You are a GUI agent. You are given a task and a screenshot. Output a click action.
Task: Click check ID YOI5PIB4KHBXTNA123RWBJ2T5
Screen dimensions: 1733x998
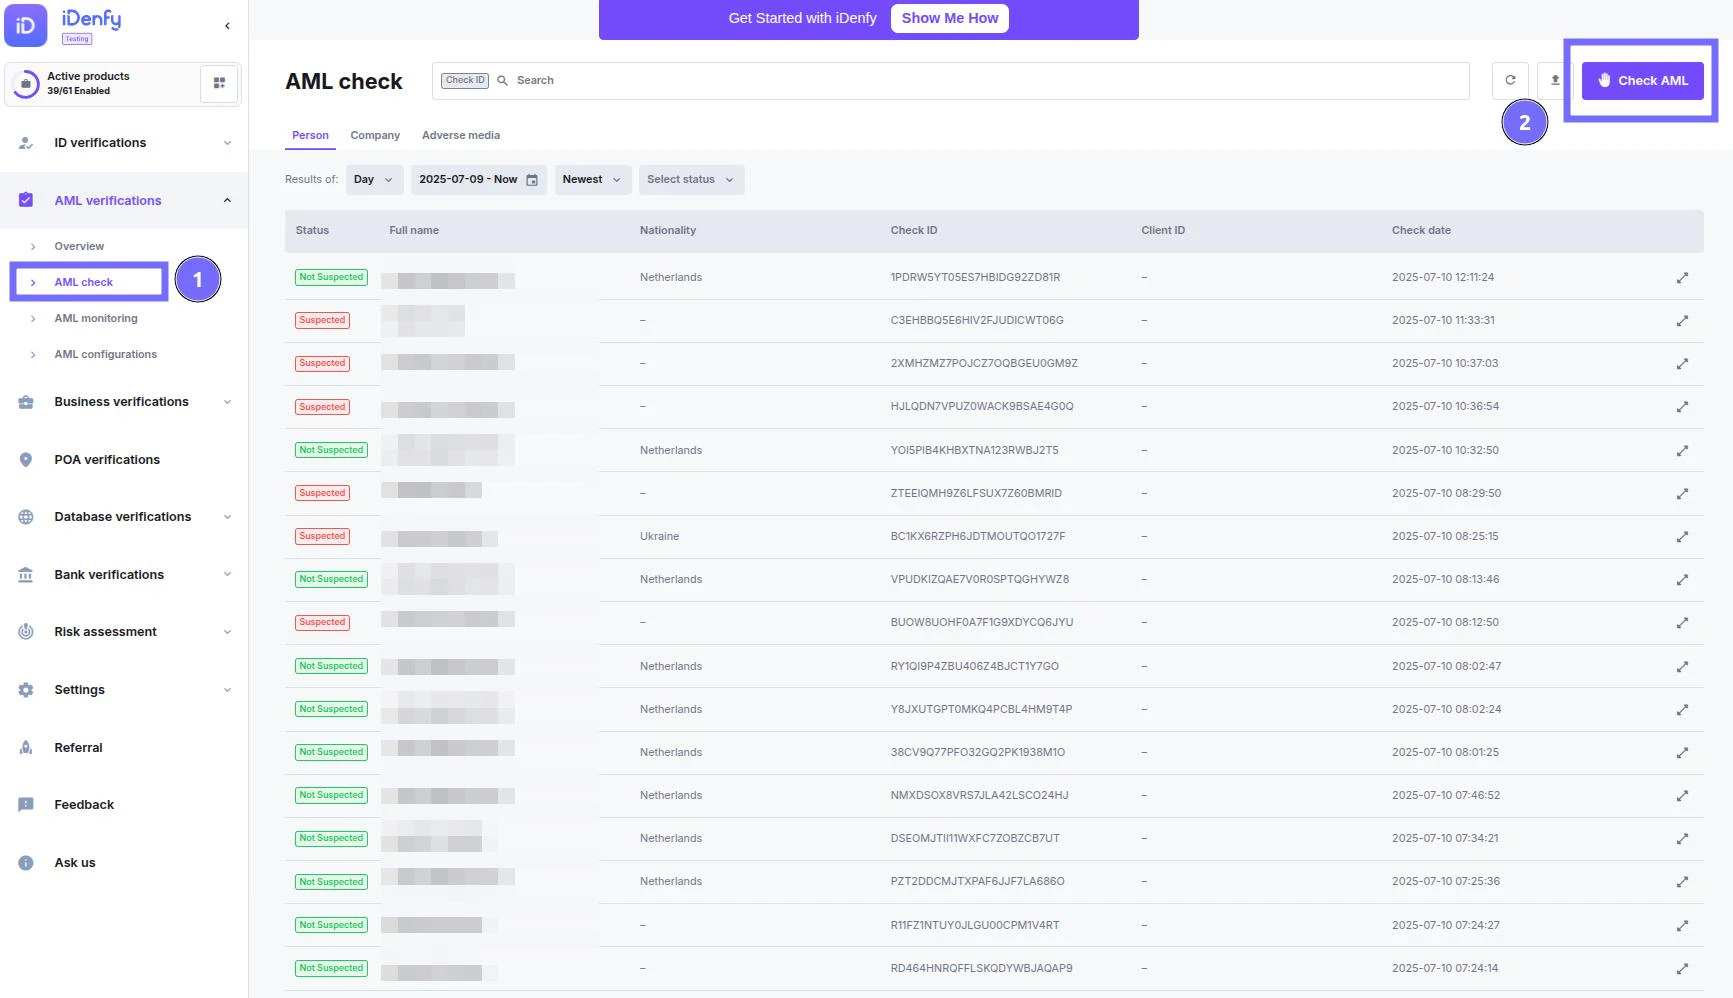click(x=974, y=450)
